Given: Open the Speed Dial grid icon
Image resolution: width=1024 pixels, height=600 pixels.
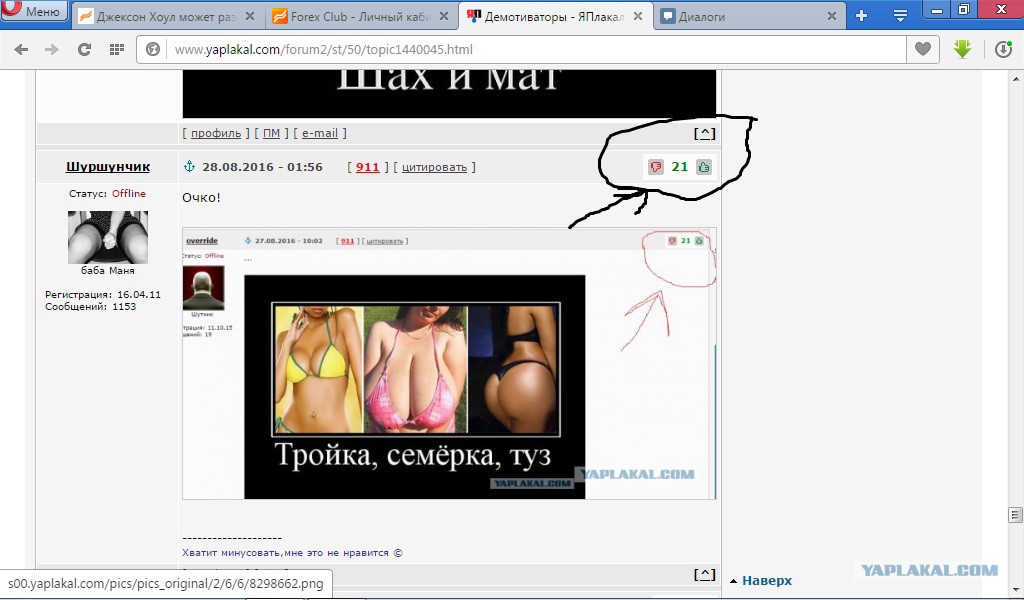Looking at the screenshot, I should coord(117,49).
